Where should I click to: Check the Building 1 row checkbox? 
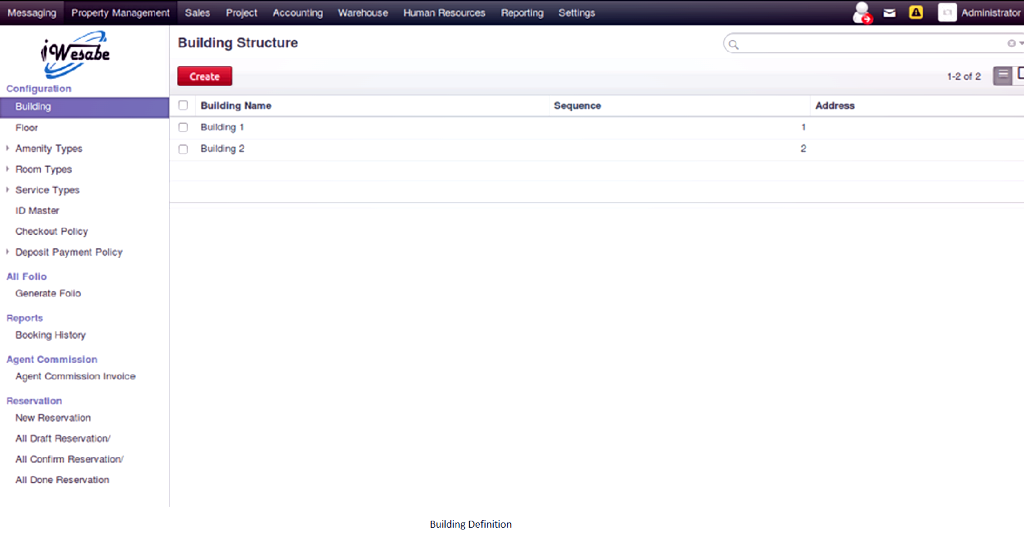click(183, 127)
